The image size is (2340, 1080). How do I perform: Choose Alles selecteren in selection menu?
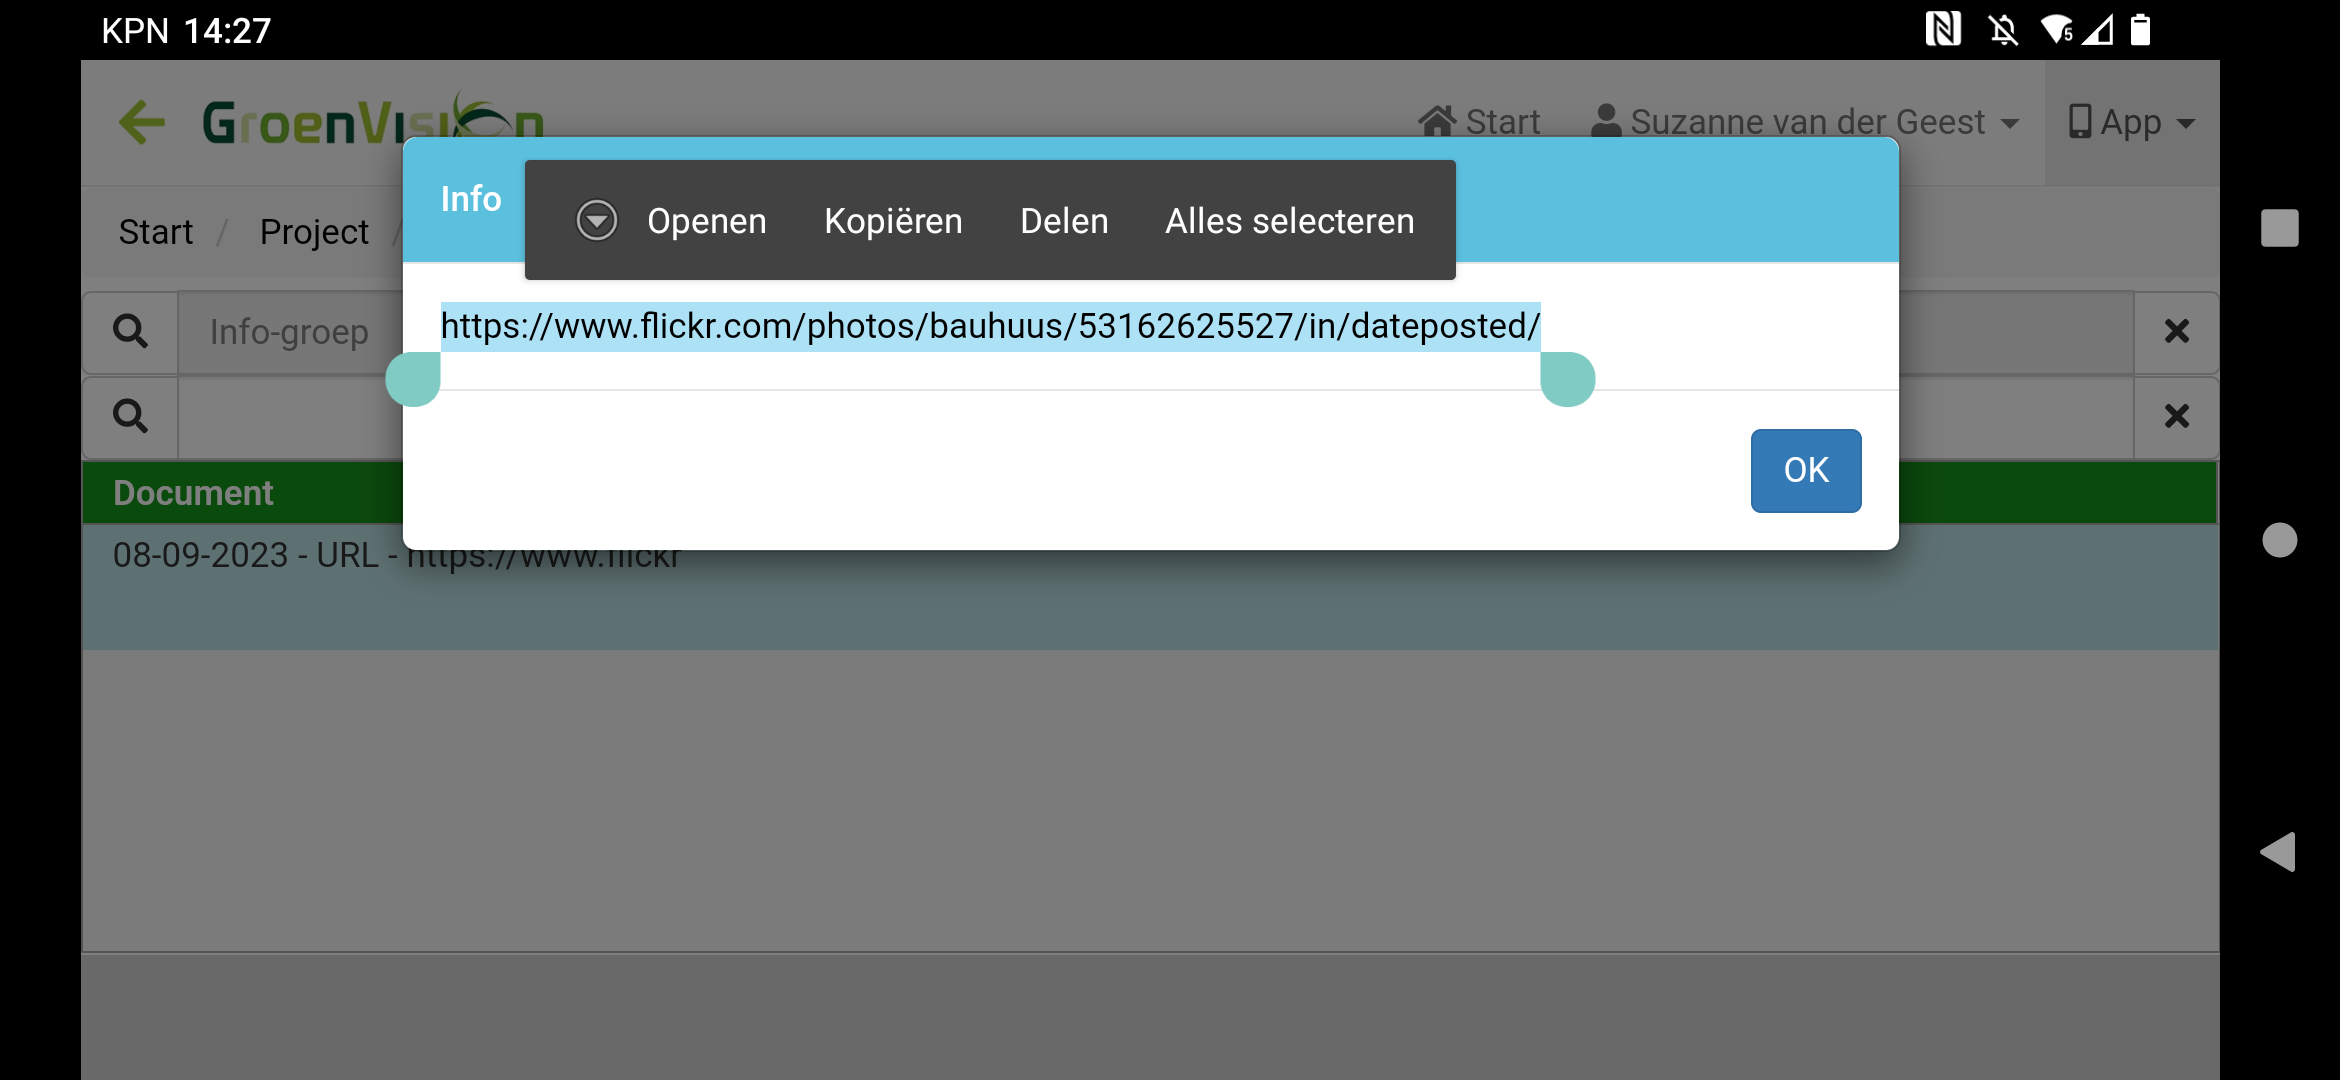click(1290, 221)
